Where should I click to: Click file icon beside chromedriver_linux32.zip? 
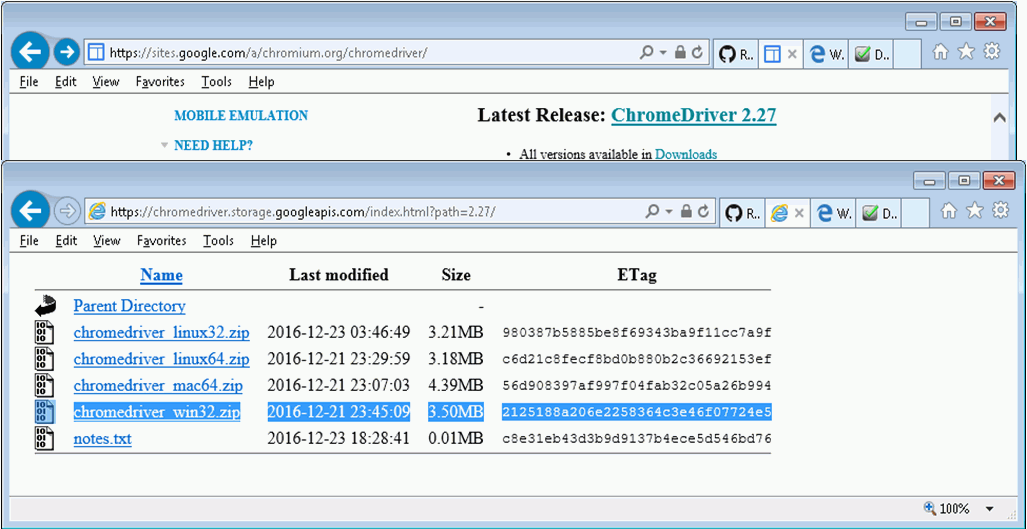tap(44, 332)
